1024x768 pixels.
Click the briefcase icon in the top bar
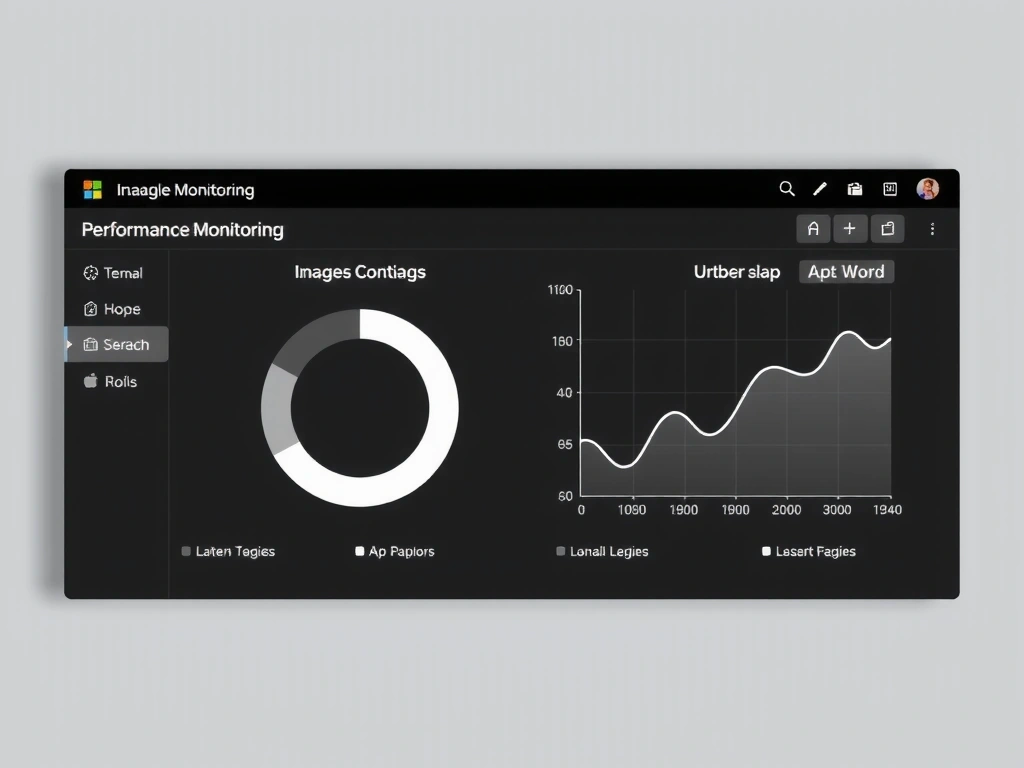click(855, 189)
